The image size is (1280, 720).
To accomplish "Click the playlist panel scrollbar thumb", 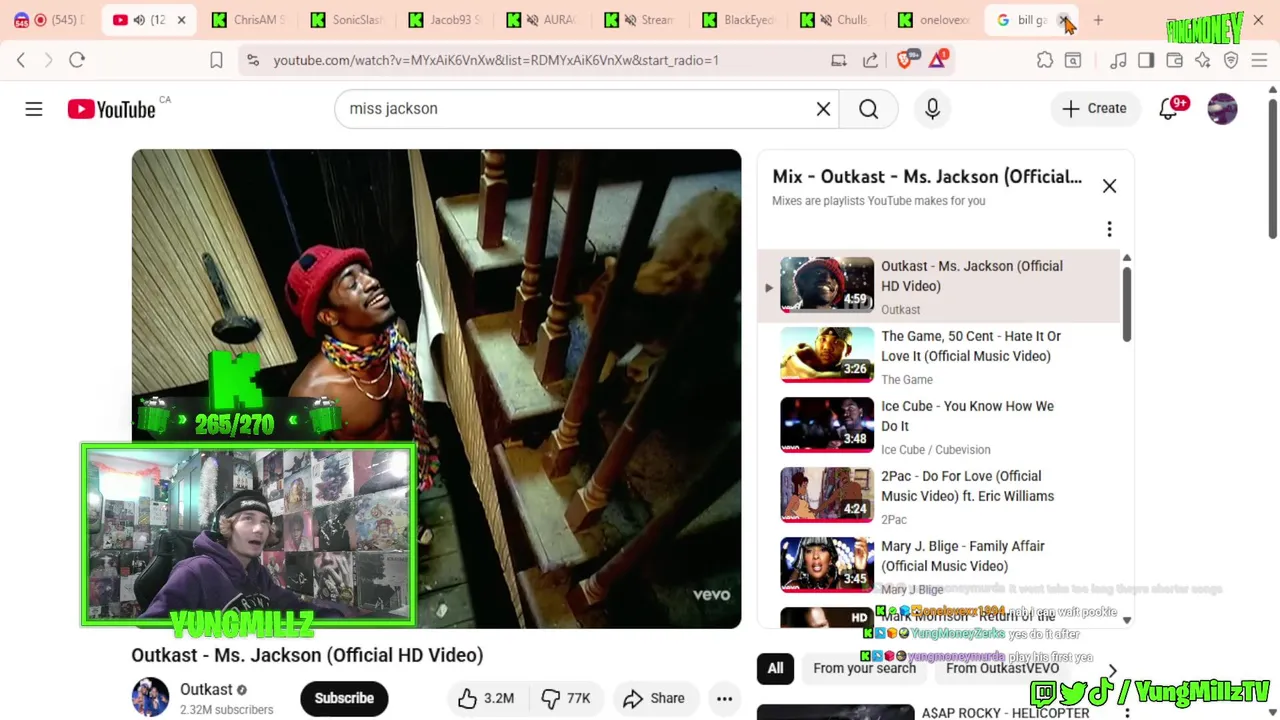I will tap(1126, 304).
